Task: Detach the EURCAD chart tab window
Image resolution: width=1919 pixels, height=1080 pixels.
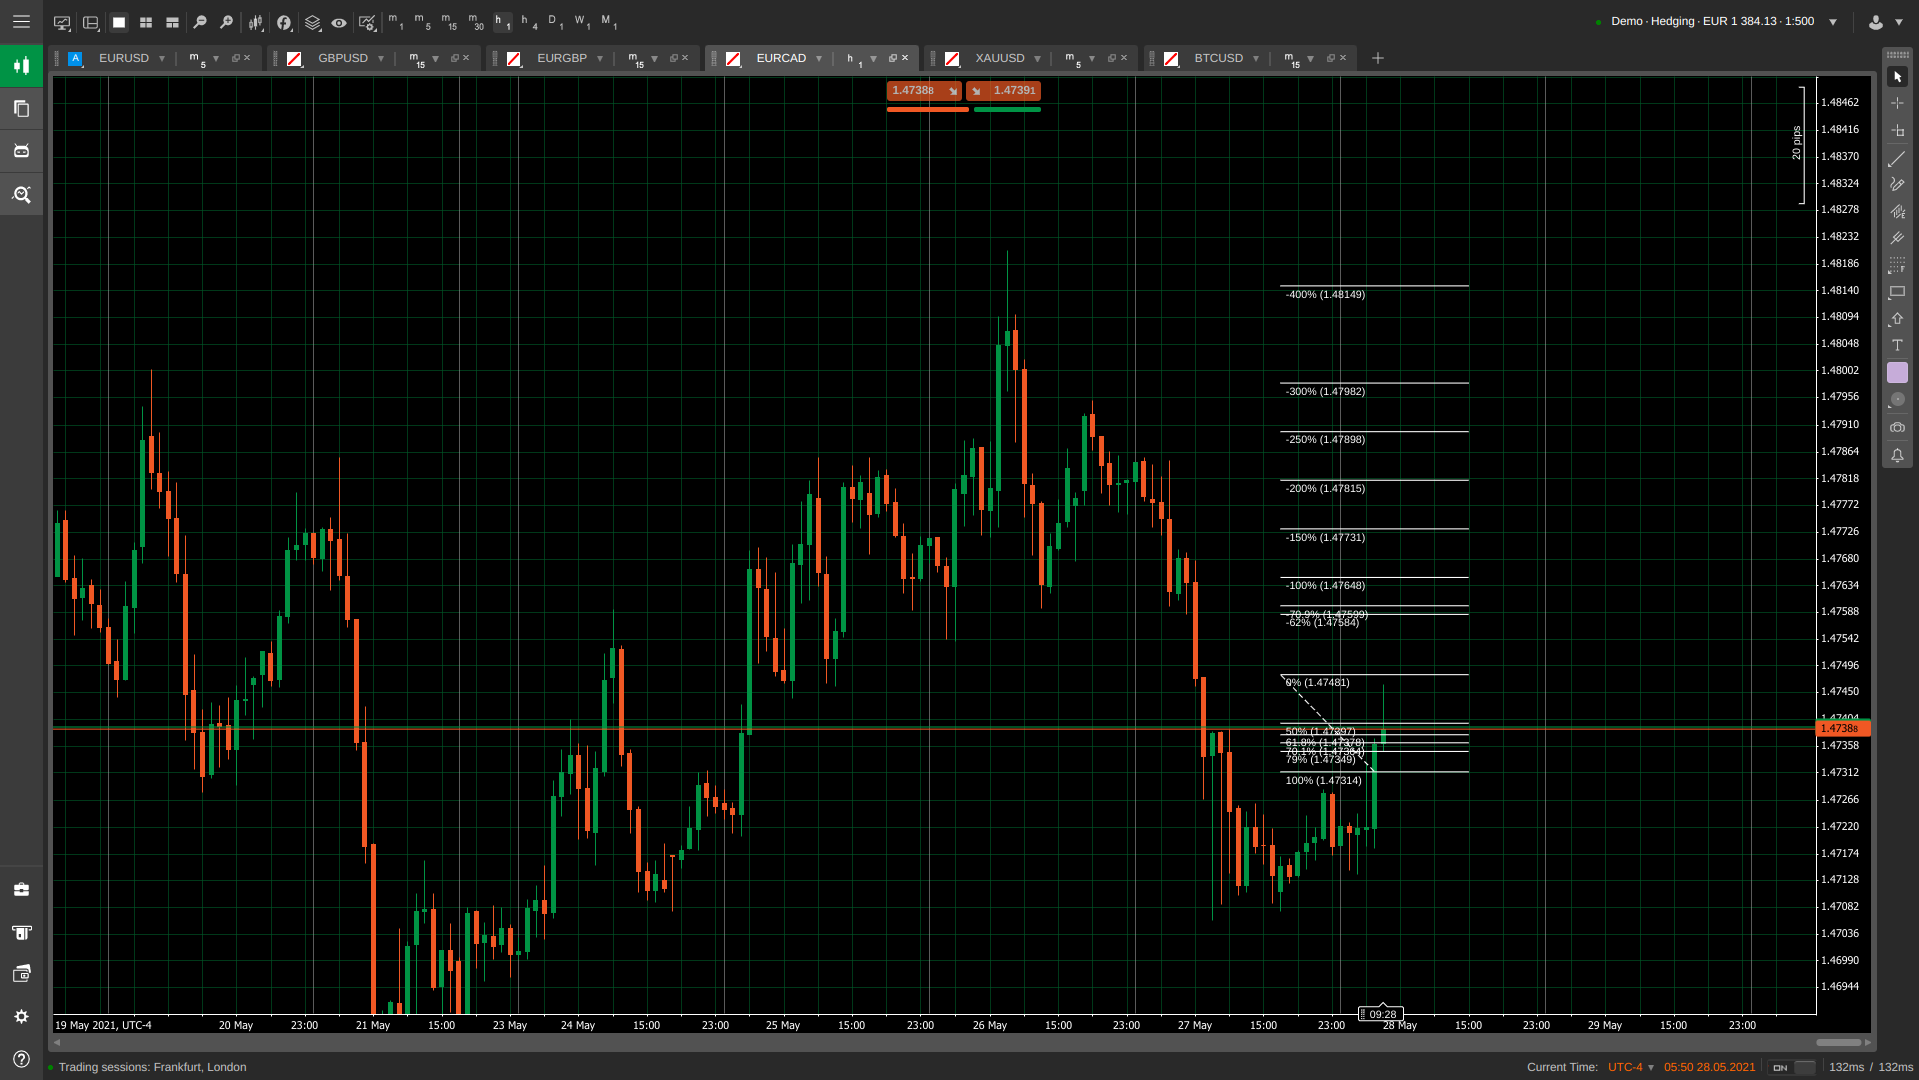Action: click(892, 58)
